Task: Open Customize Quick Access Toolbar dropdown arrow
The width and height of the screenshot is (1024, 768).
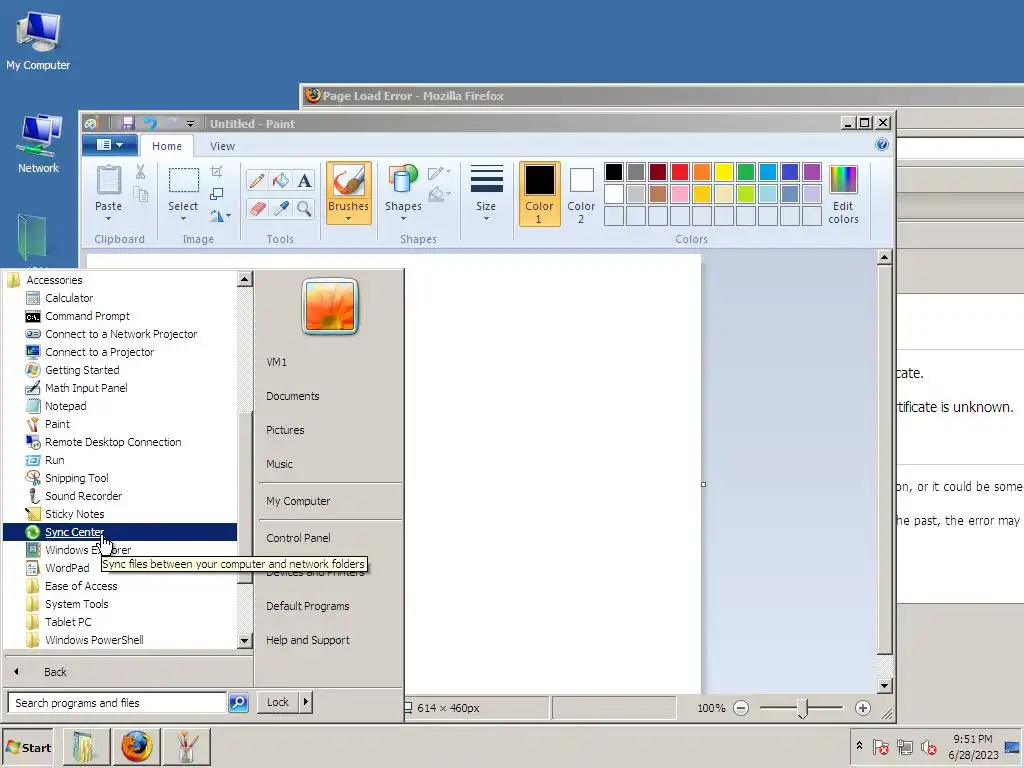Action: tap(190, 124)
